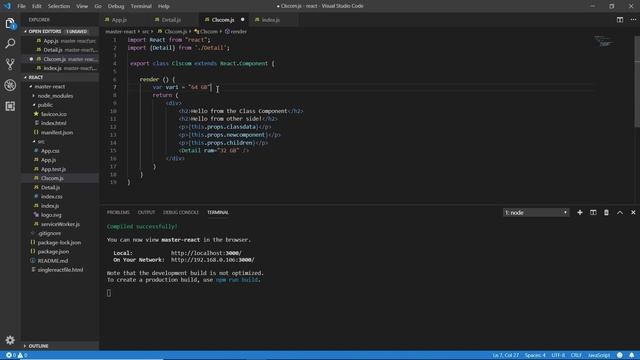Click the render breadcrumb item
Image resolution: width=640 pixels, height=360 pixels.
click(236, 31)
